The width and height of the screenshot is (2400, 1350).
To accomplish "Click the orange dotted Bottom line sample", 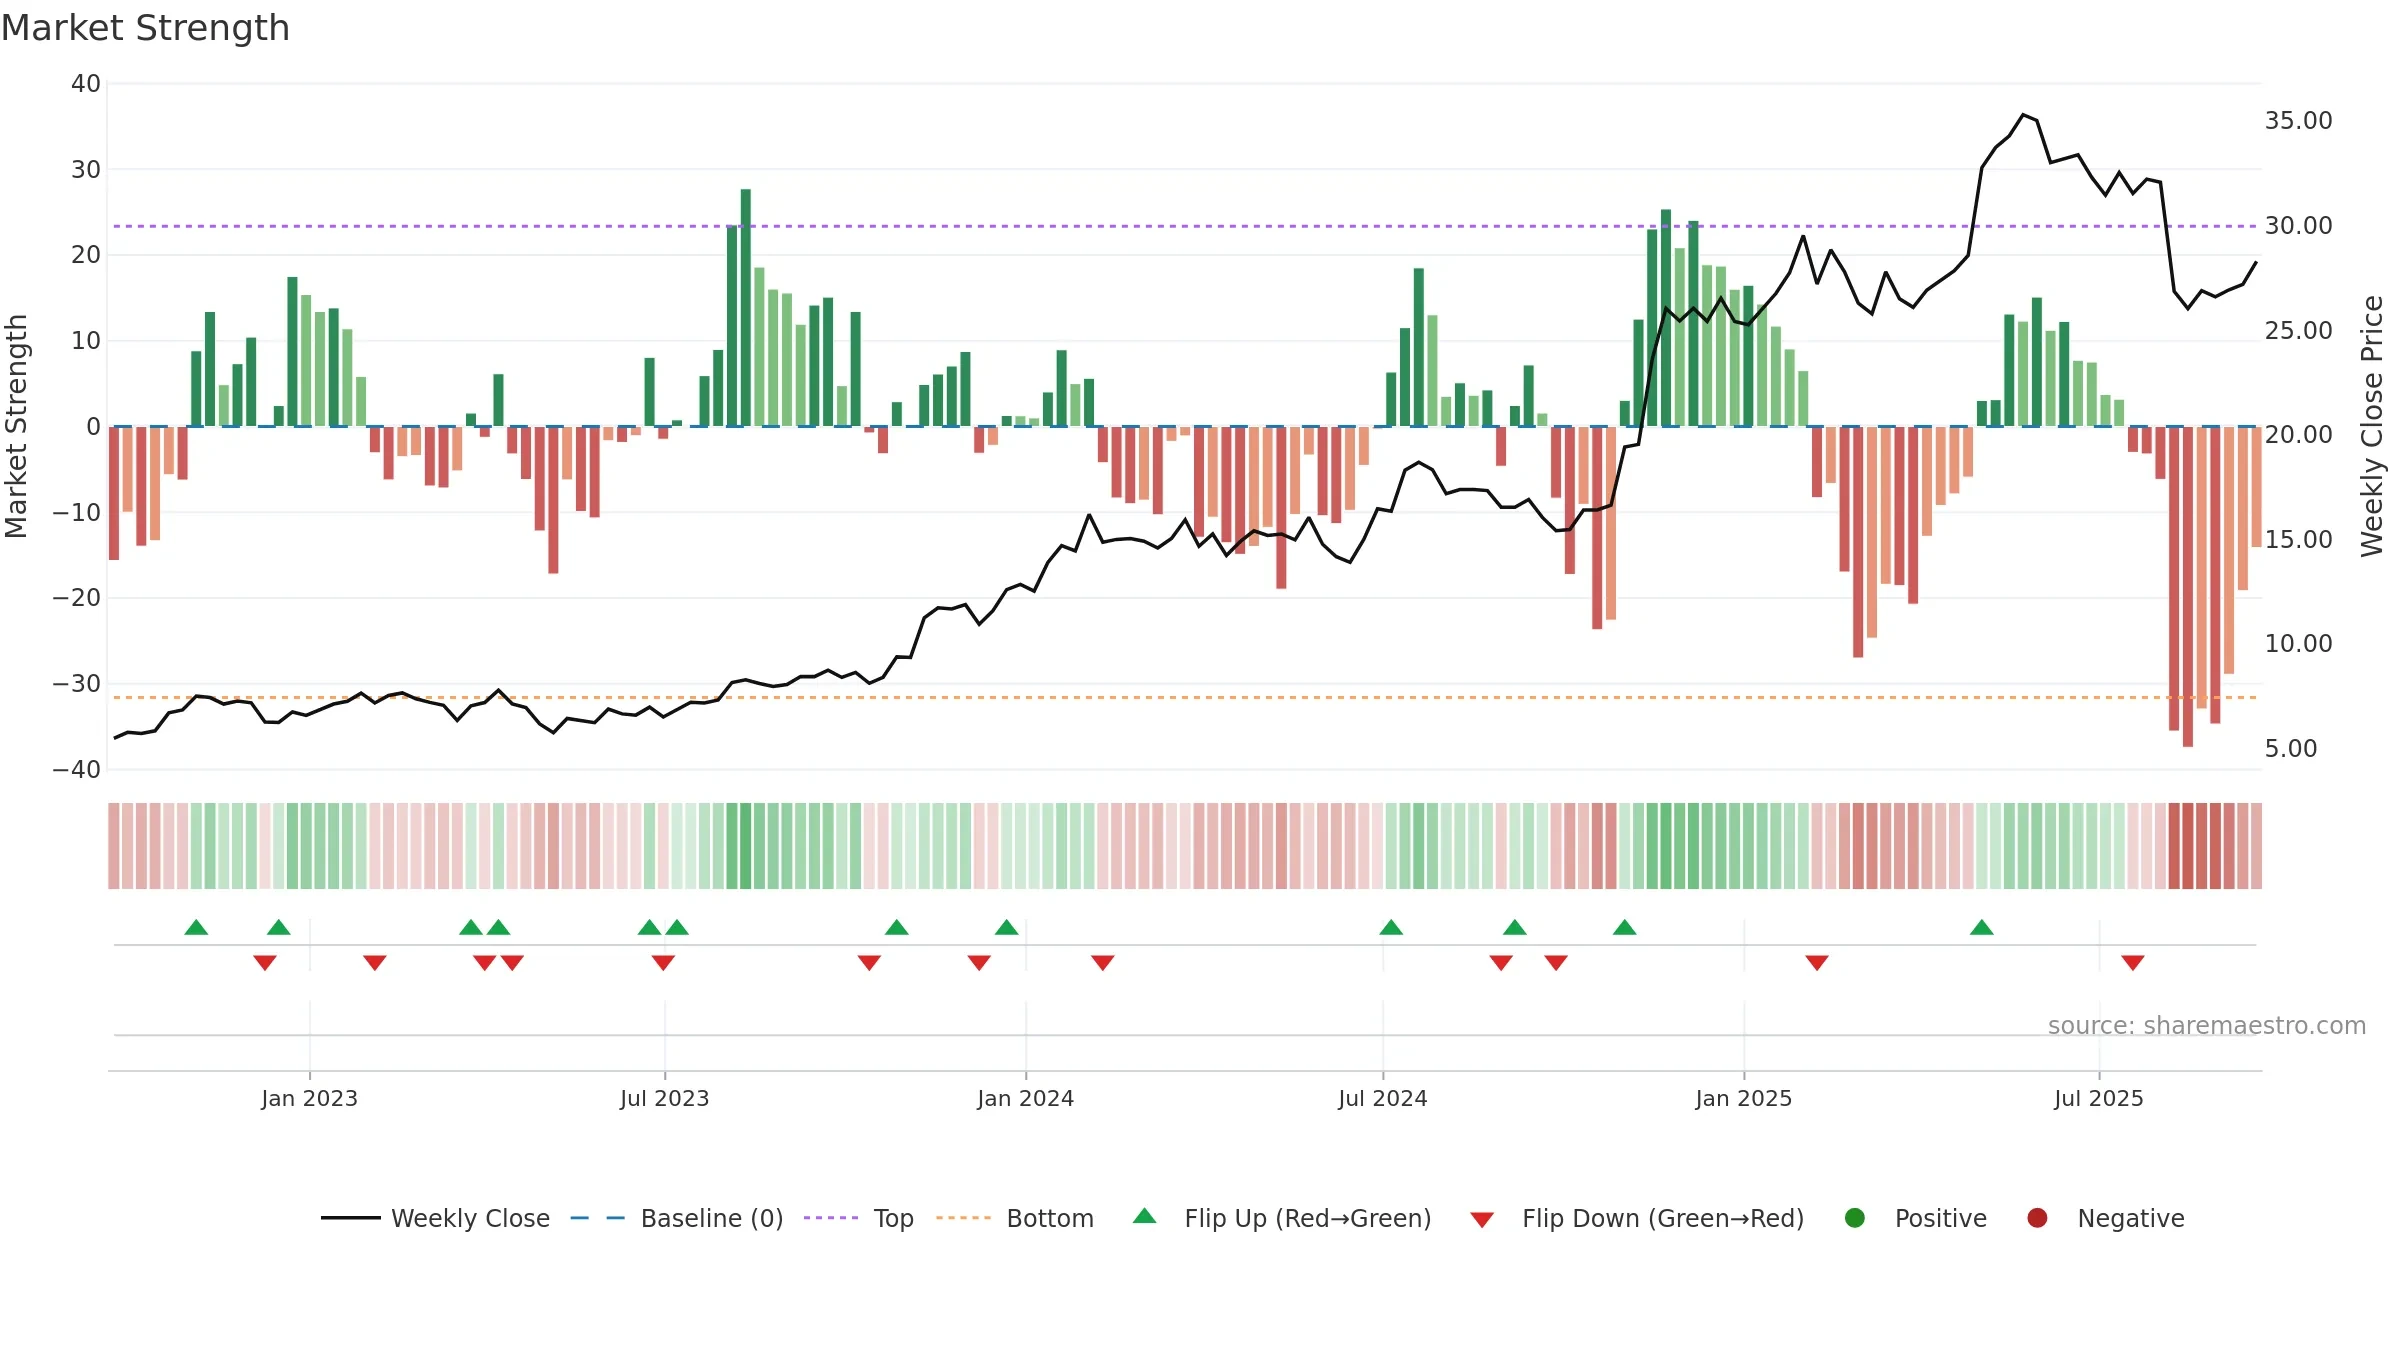I will (963, 1218).
